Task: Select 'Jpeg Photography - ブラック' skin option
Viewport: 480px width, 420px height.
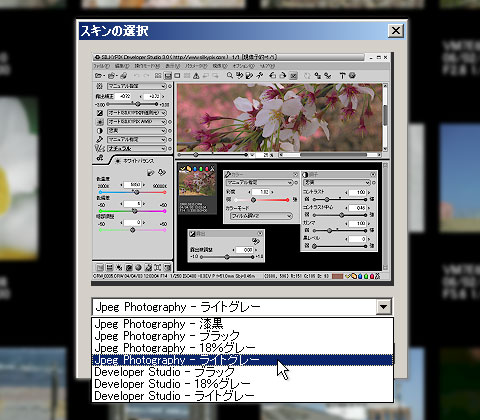Action: pyautogui.click(x=242, y=336)
